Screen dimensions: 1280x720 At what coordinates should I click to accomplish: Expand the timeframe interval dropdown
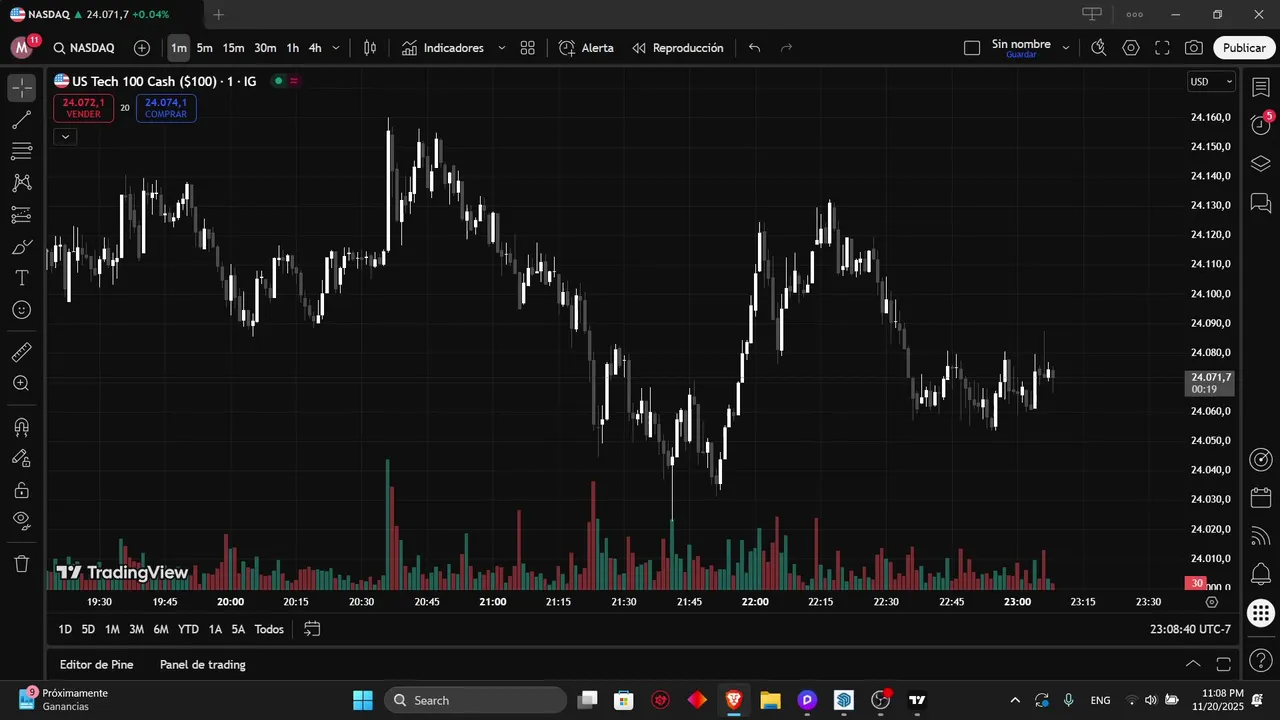[x=336, y=48]
